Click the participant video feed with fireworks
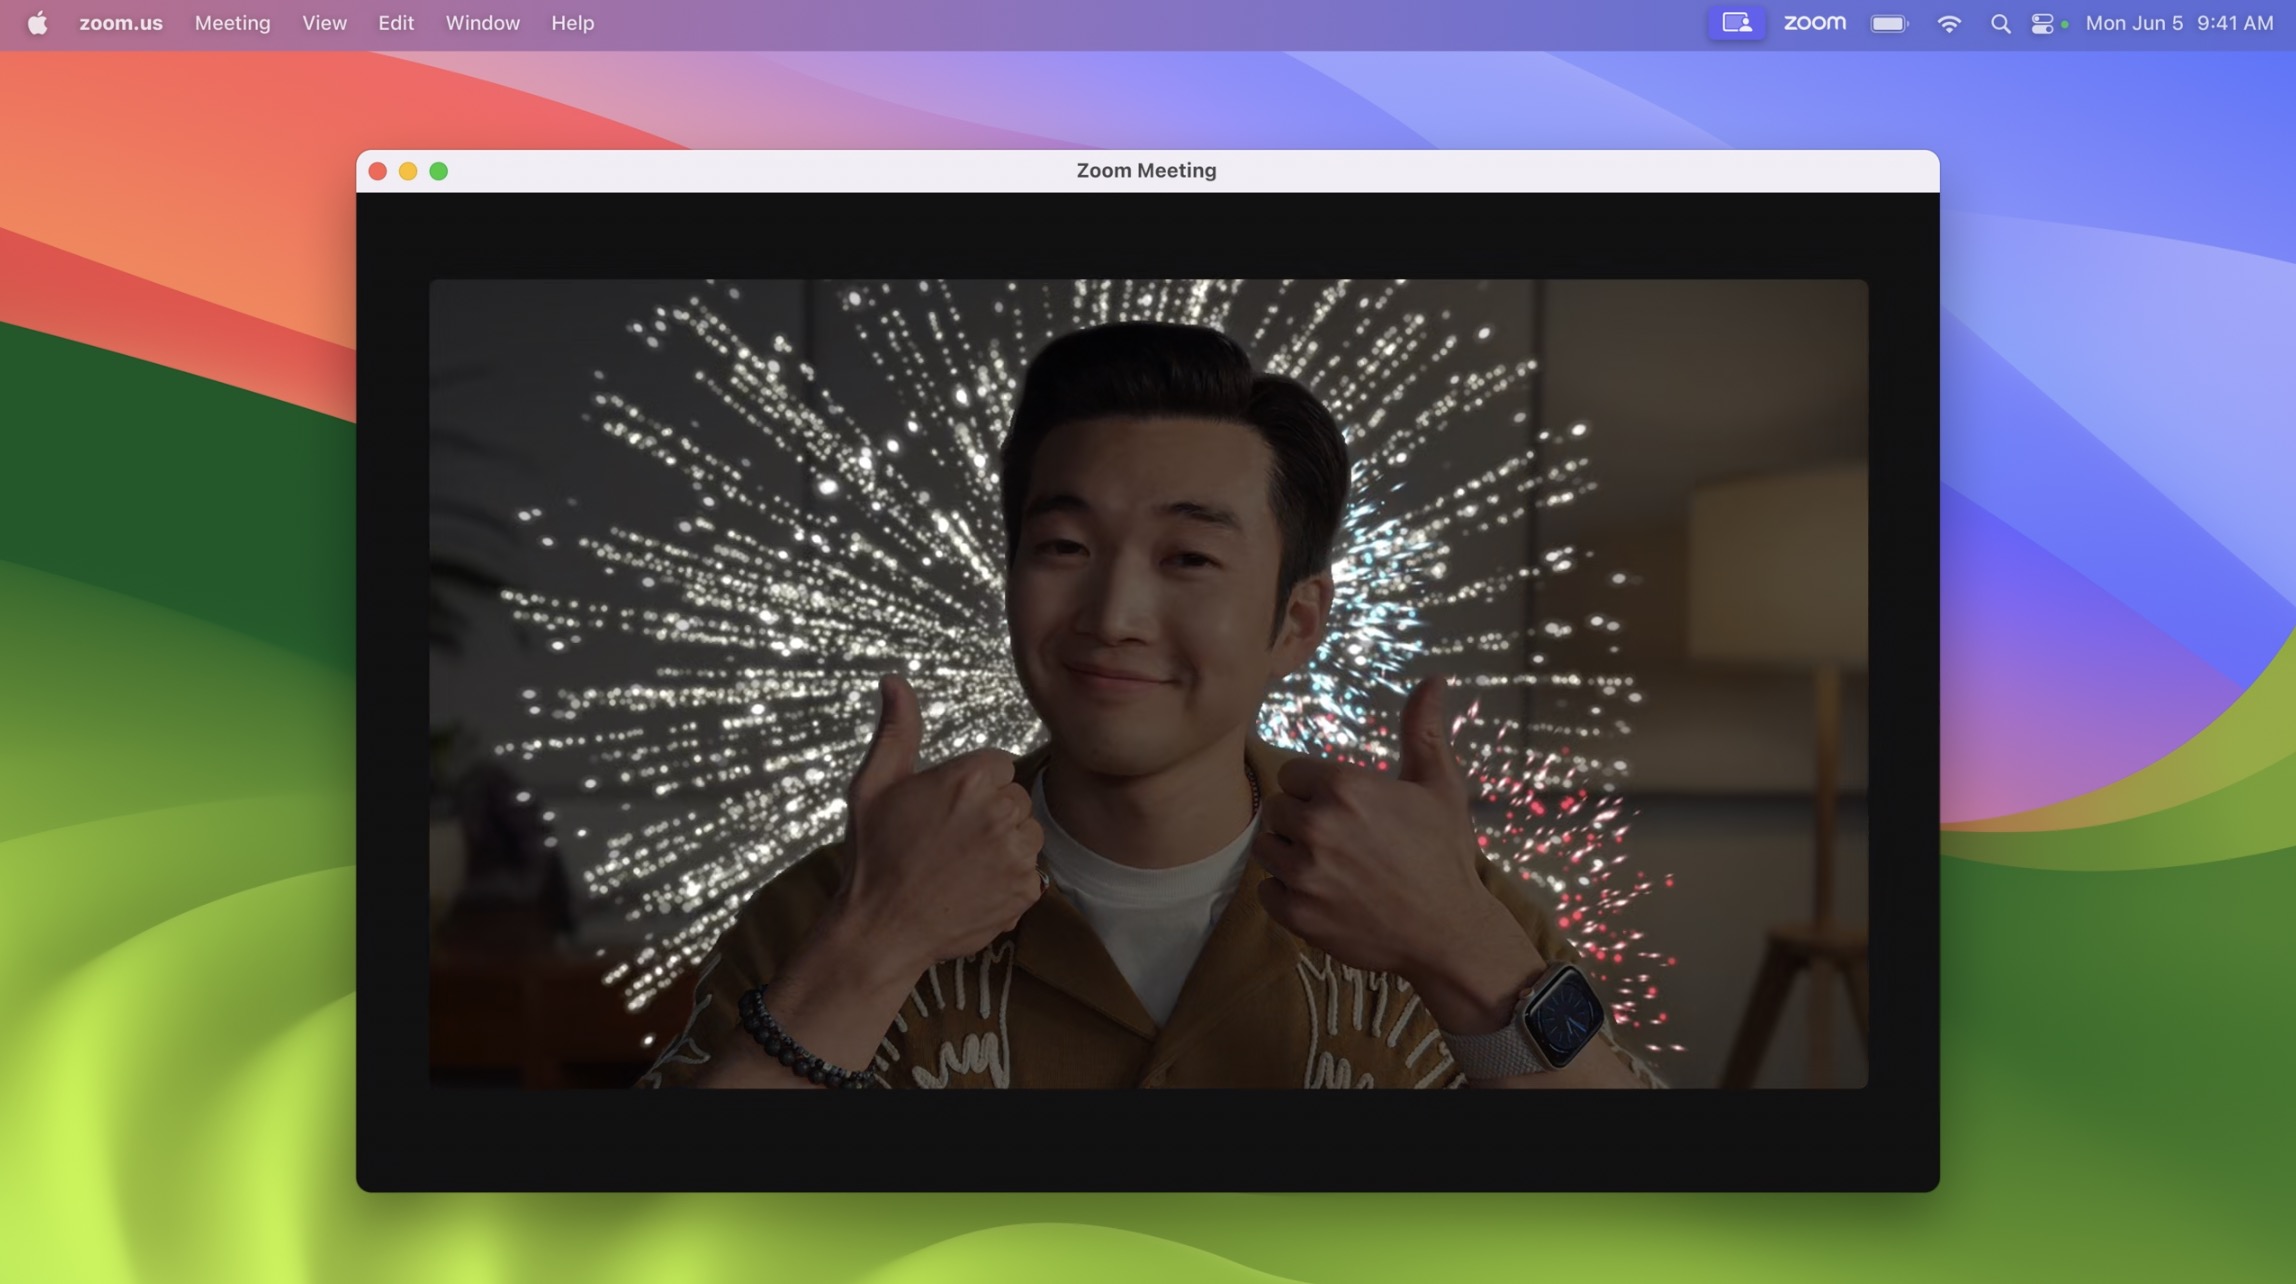 pyautogui.click(x=1148, y=683)
